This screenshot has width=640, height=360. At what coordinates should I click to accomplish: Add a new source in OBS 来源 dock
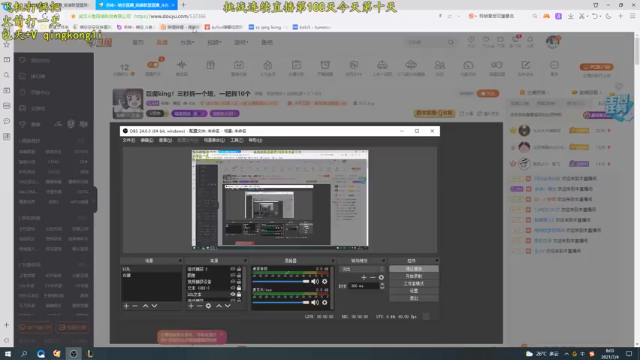point(191,306)
